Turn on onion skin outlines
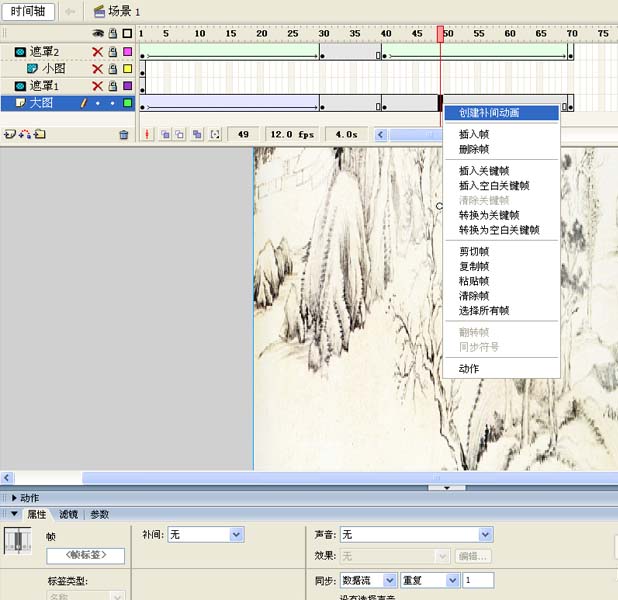Viewport: 618px width, 600px height. point(180,134)
